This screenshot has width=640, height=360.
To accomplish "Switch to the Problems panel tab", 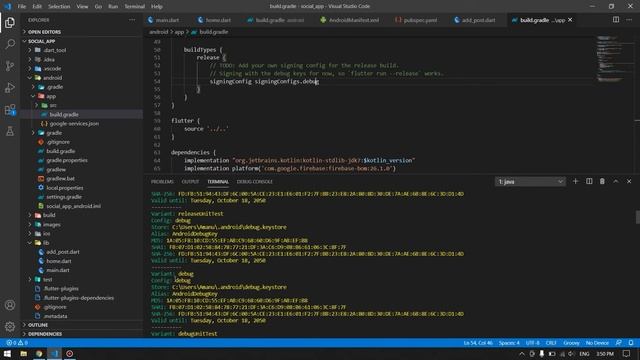I will (x=162, y=182).
